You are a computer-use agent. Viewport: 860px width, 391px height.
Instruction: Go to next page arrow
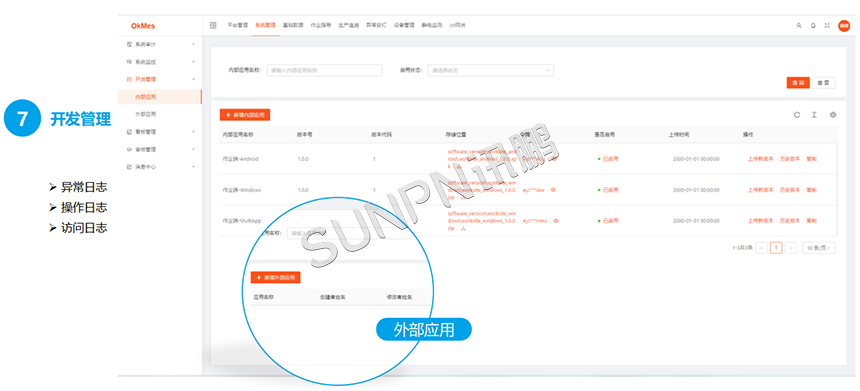pos(790,248)
